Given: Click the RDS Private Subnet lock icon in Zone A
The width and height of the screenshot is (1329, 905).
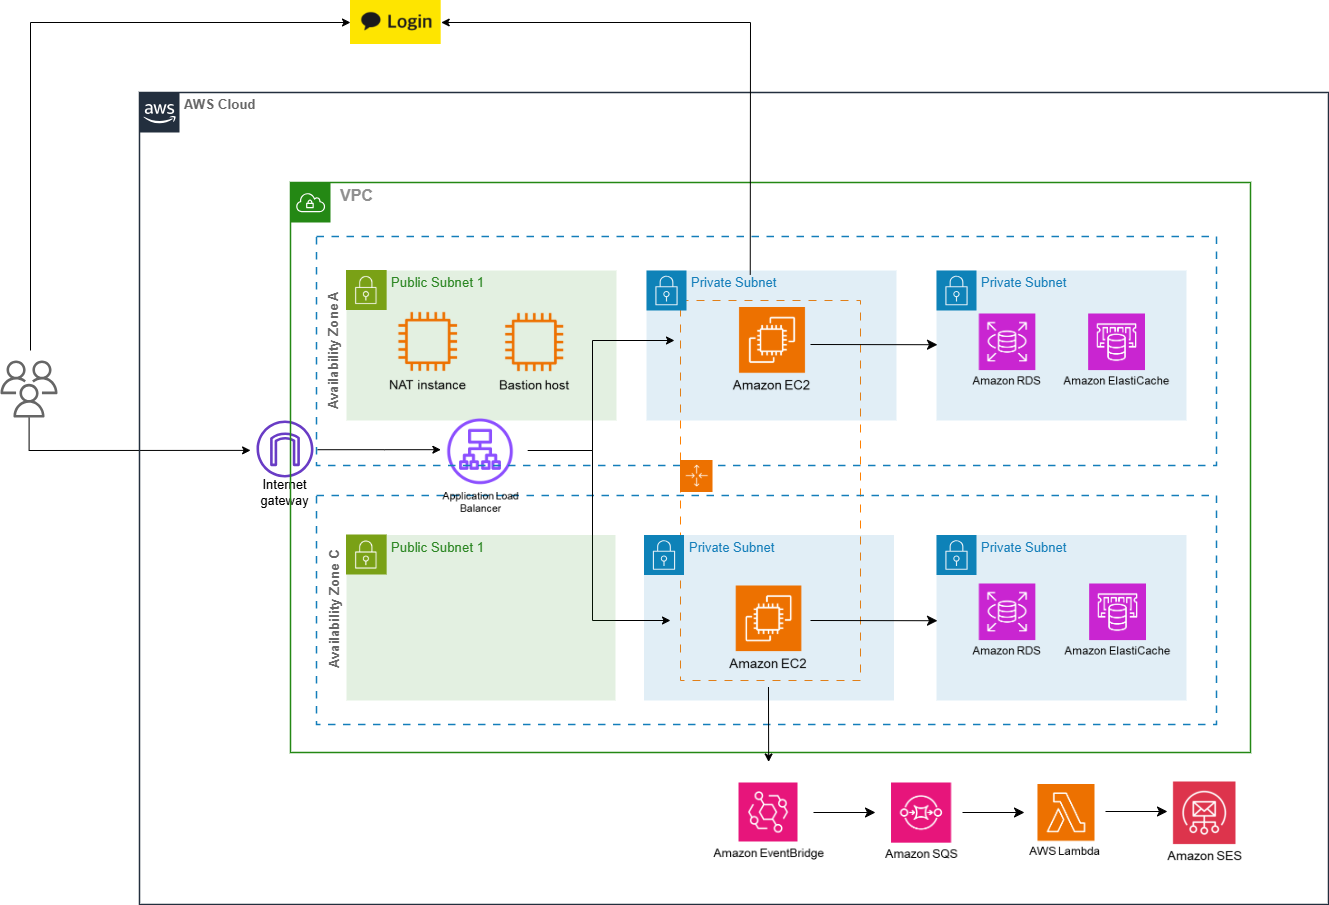Looking at the screenshot, I should click(x=956, y=290).
